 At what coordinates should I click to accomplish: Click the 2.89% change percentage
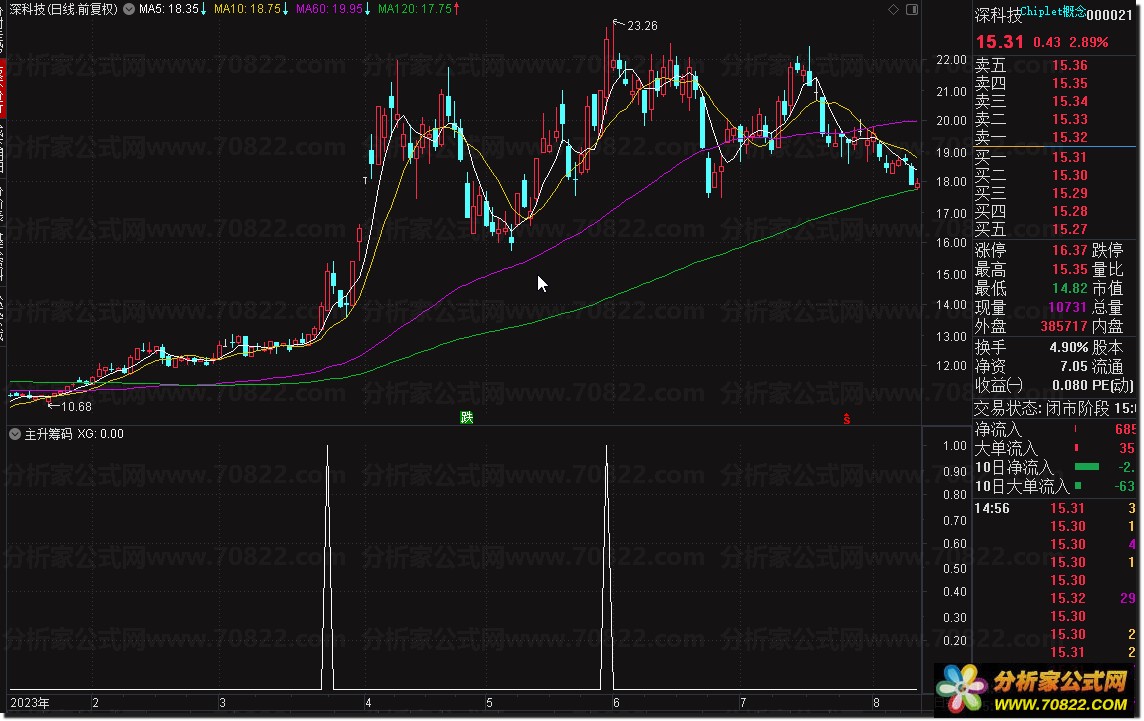(1089, 42)
